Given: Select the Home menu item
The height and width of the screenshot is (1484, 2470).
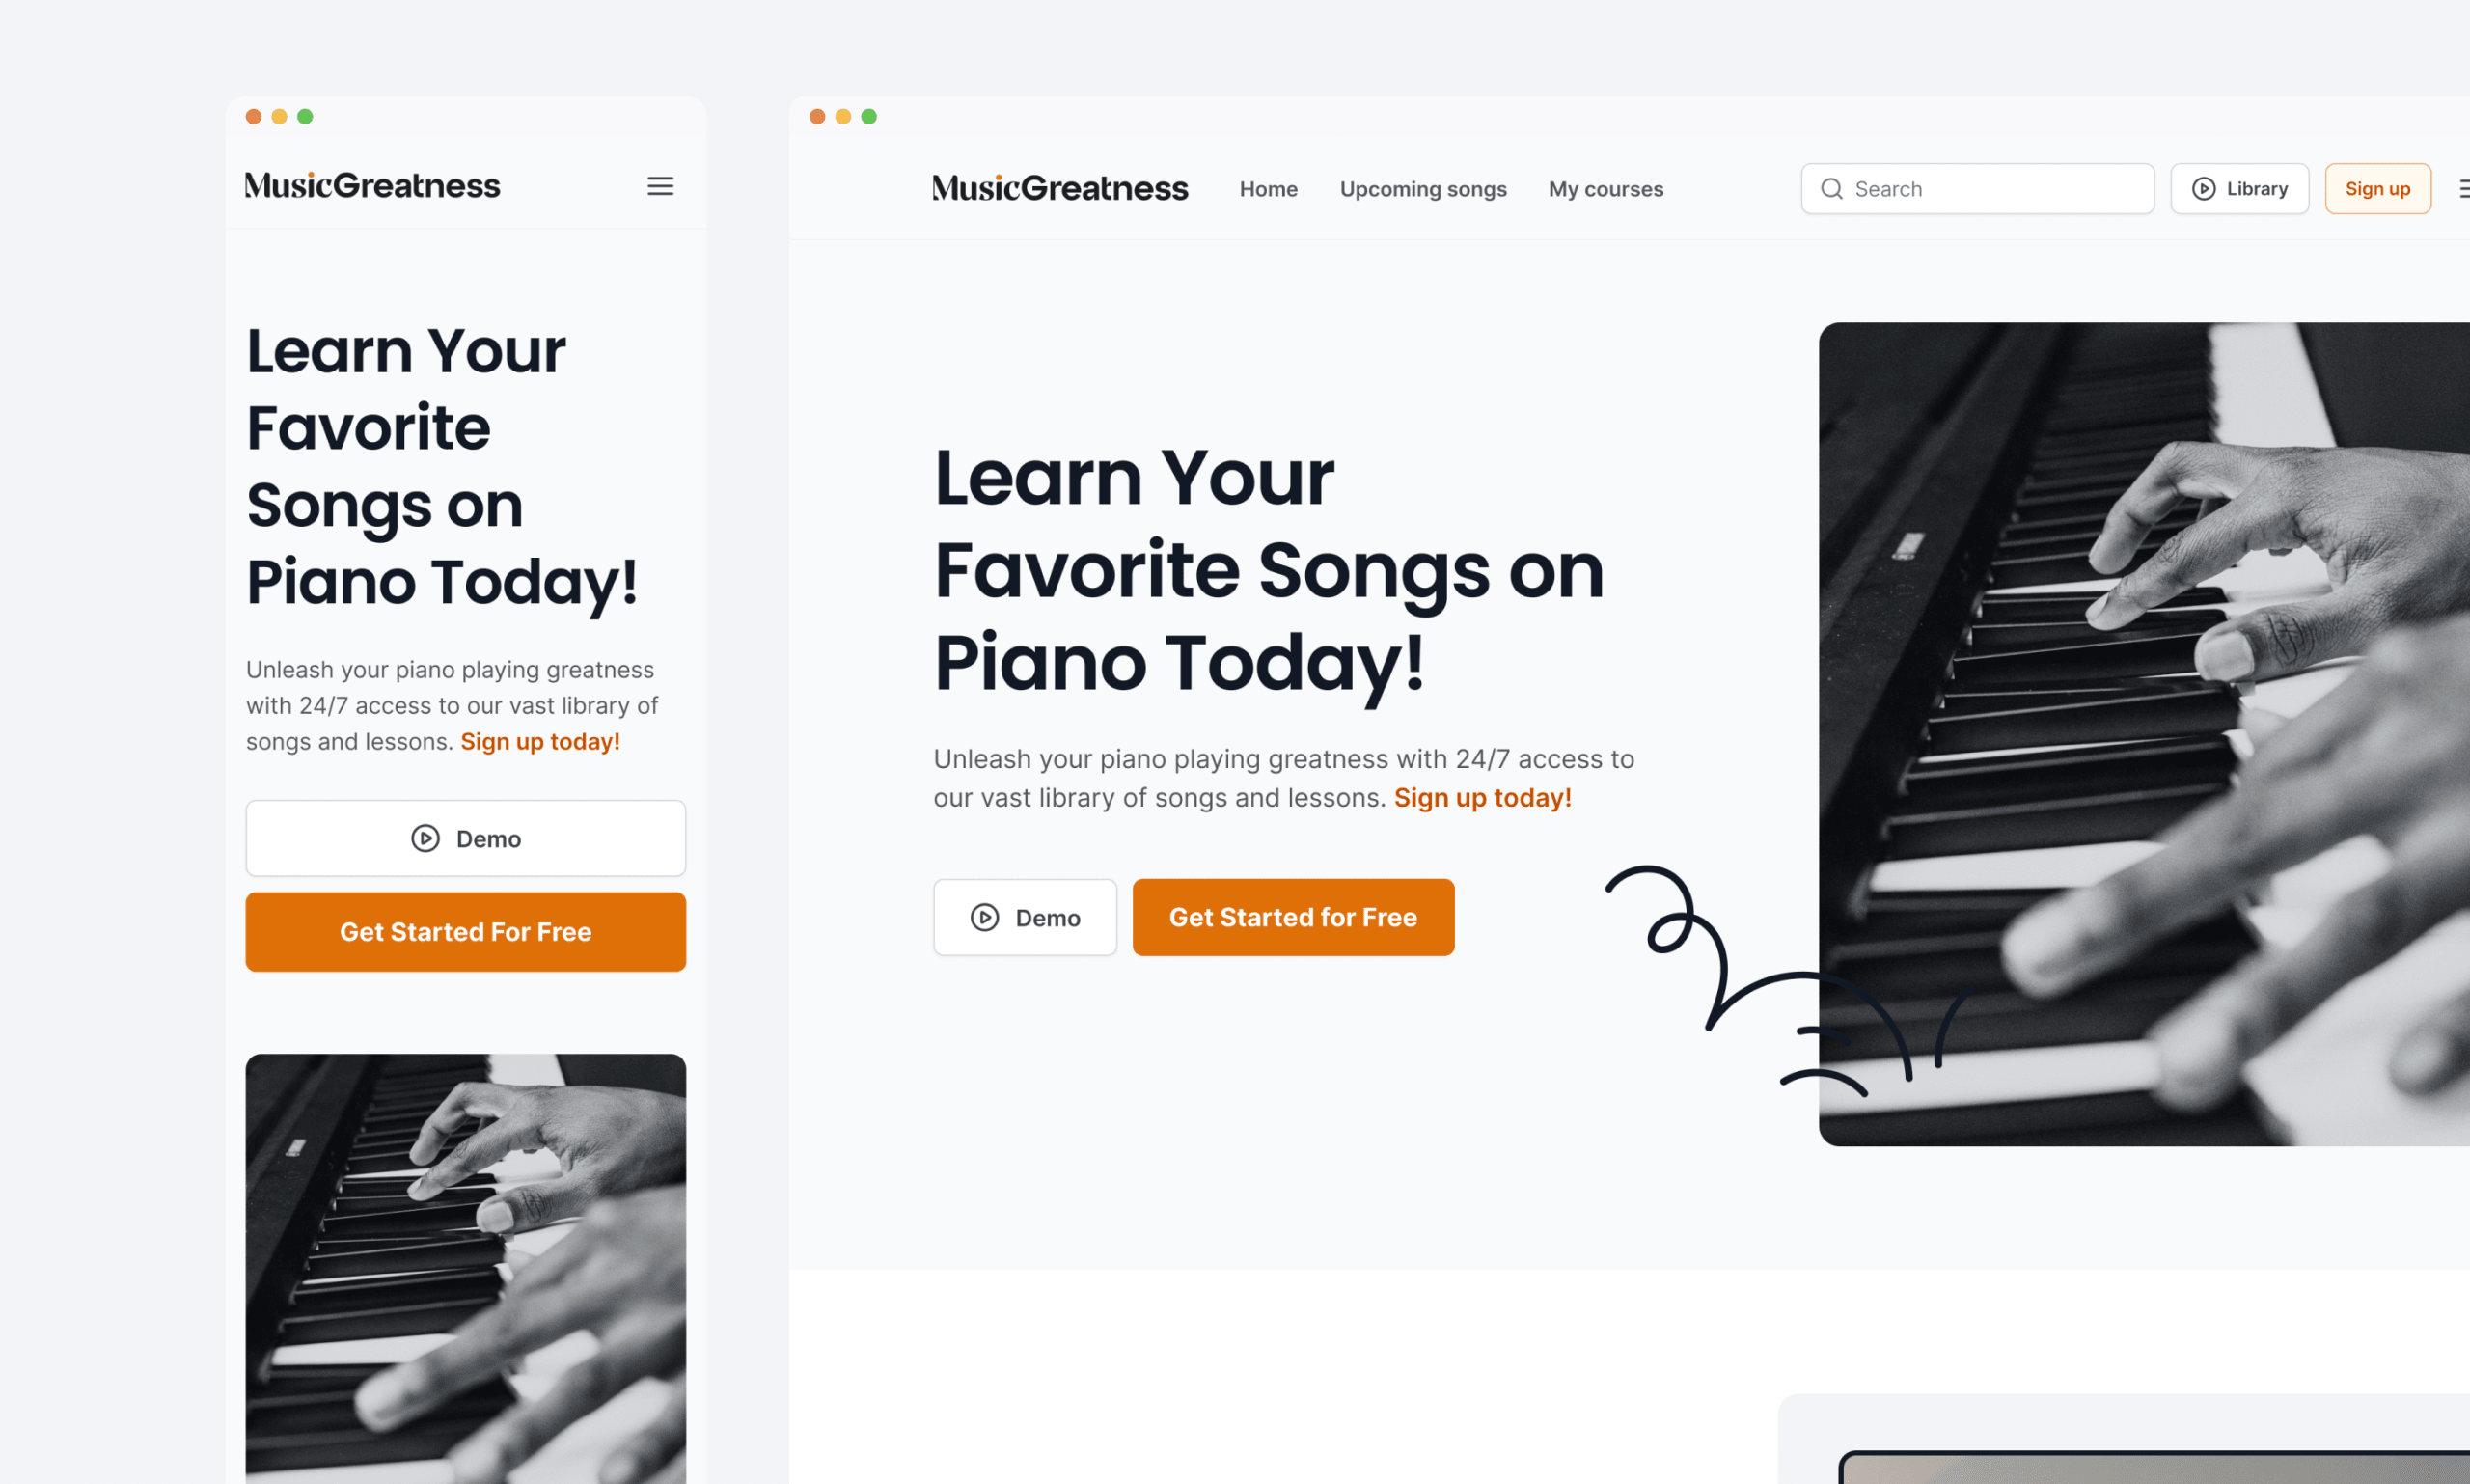Looking at the screenshot, I should [x=1269, y=189].
